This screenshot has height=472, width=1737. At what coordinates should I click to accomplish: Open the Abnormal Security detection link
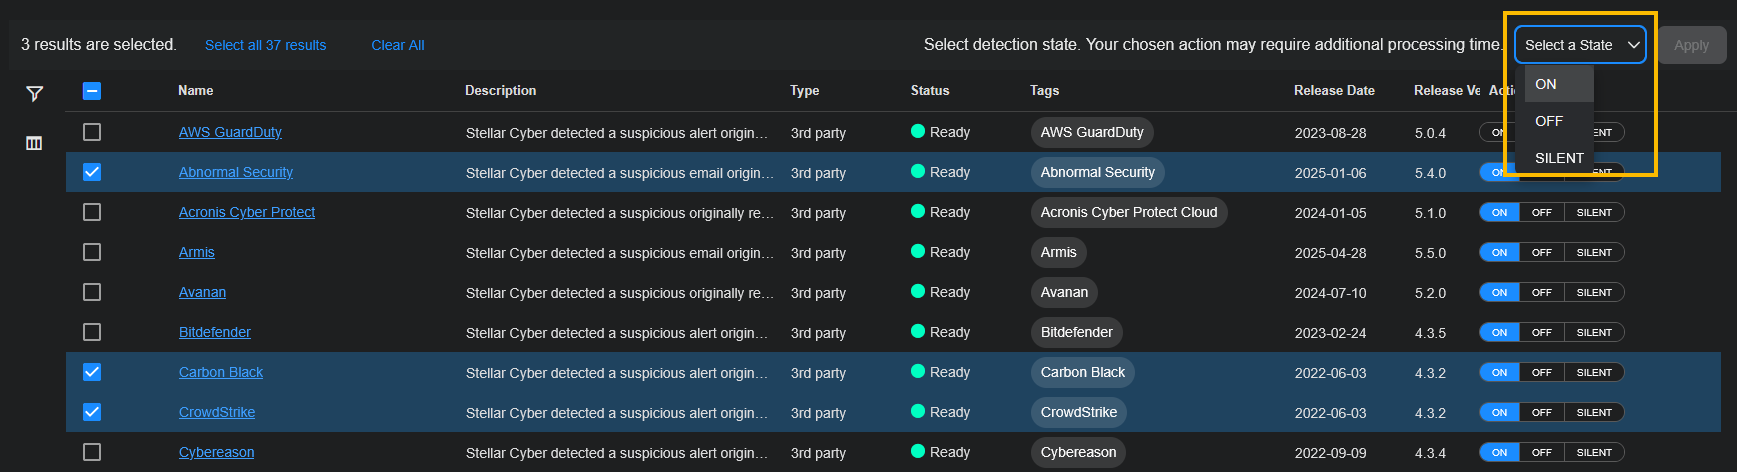[x=236, y=172]
